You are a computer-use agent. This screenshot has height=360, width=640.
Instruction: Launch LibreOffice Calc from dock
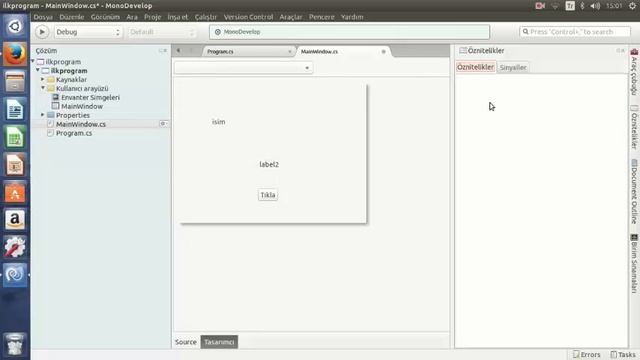click(x=15, y=137)
